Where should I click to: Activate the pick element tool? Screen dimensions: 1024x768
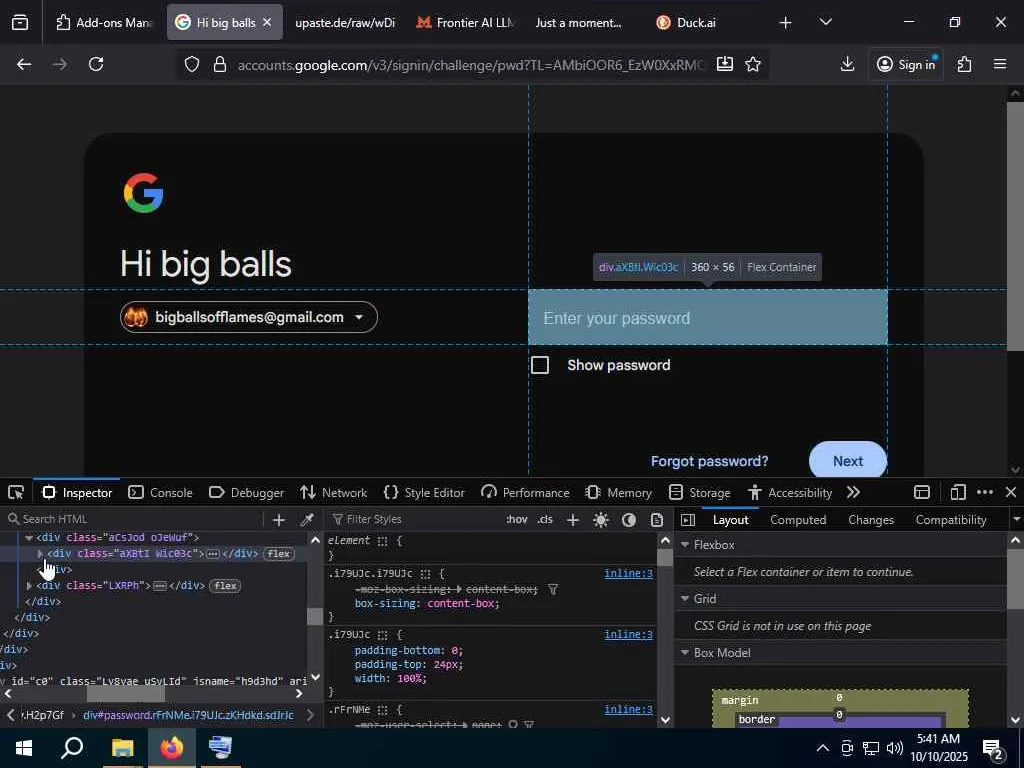point(16,492)
